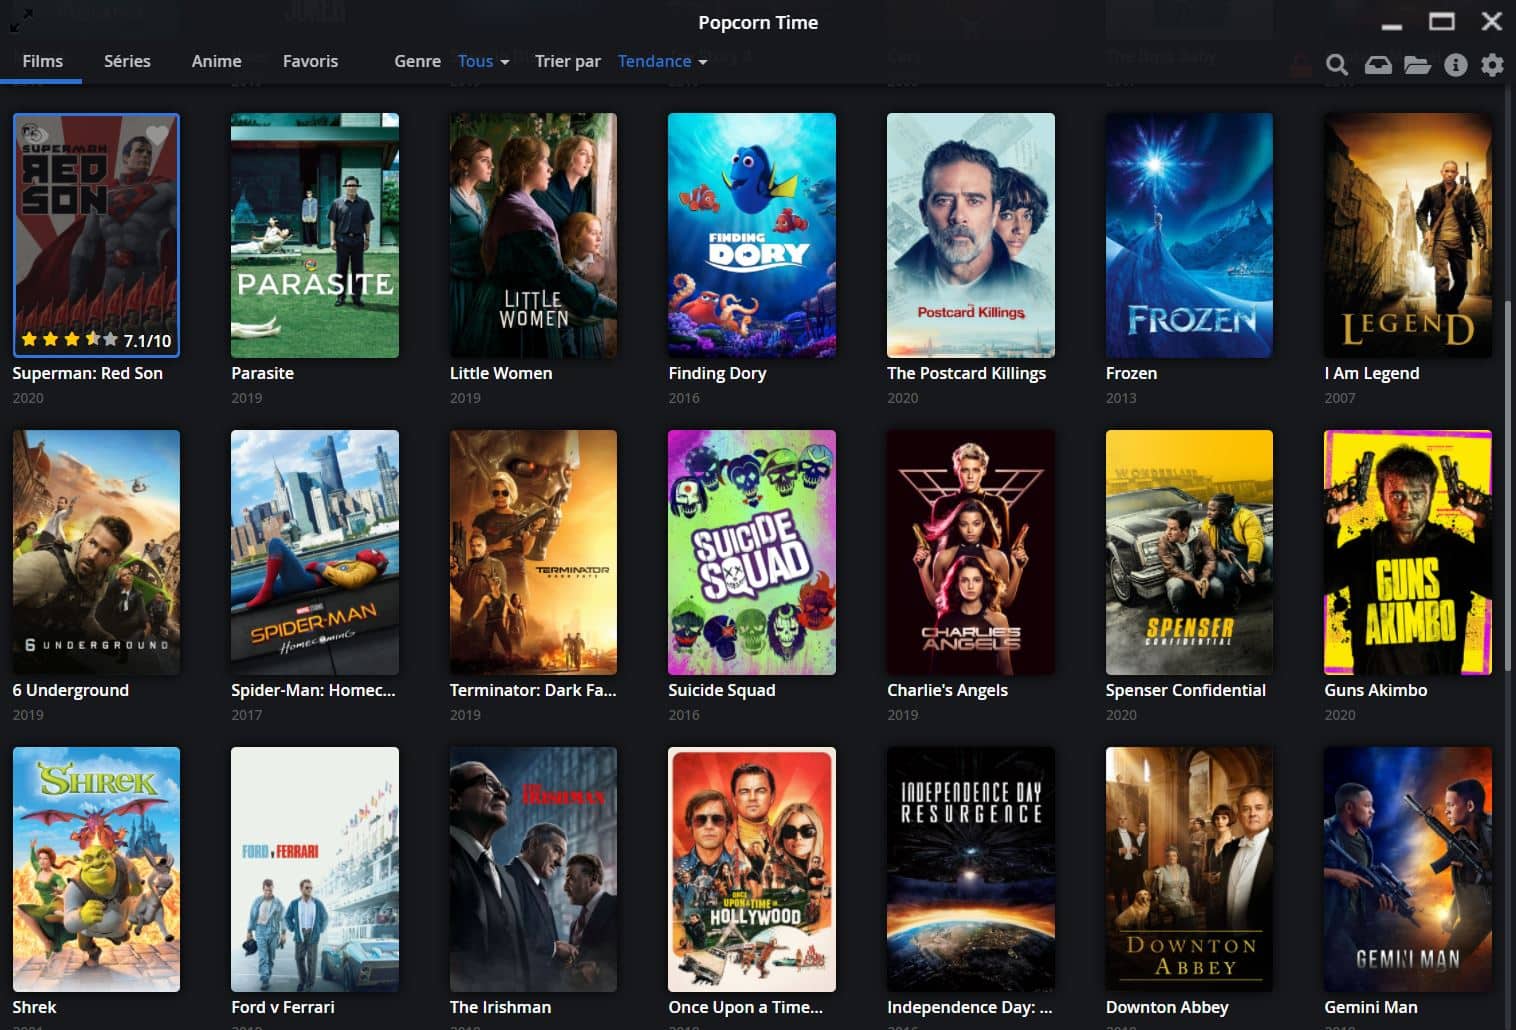
Task: Open the 'Tendance' sort dropdown
Action: [662, 61]
